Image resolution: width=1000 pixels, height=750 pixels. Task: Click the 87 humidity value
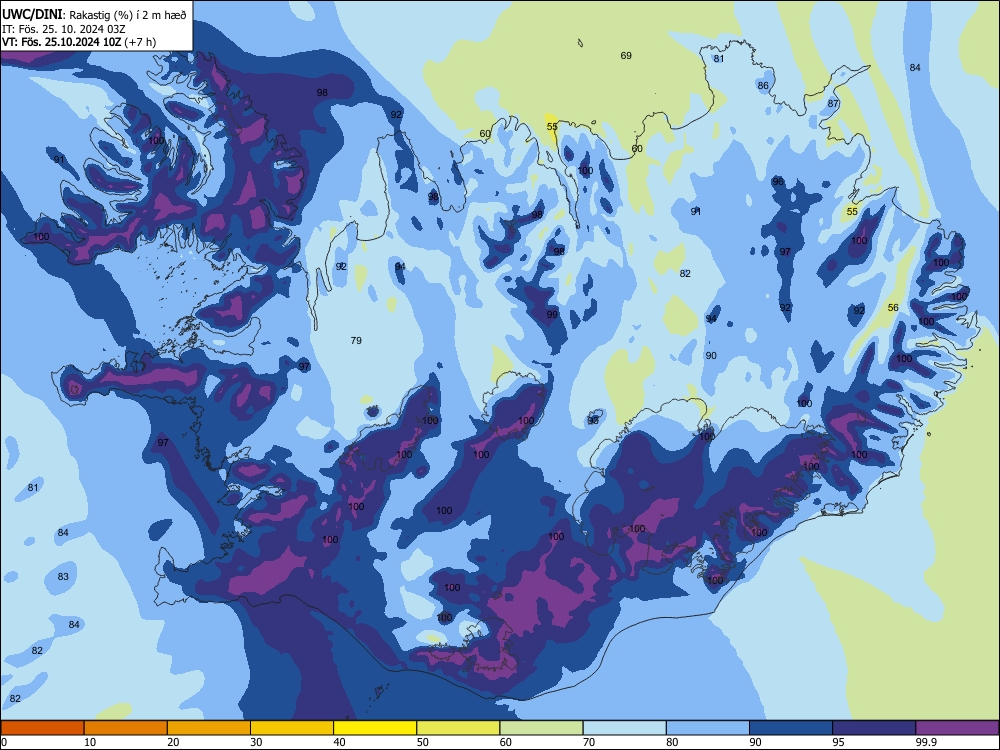pos(833,103)
